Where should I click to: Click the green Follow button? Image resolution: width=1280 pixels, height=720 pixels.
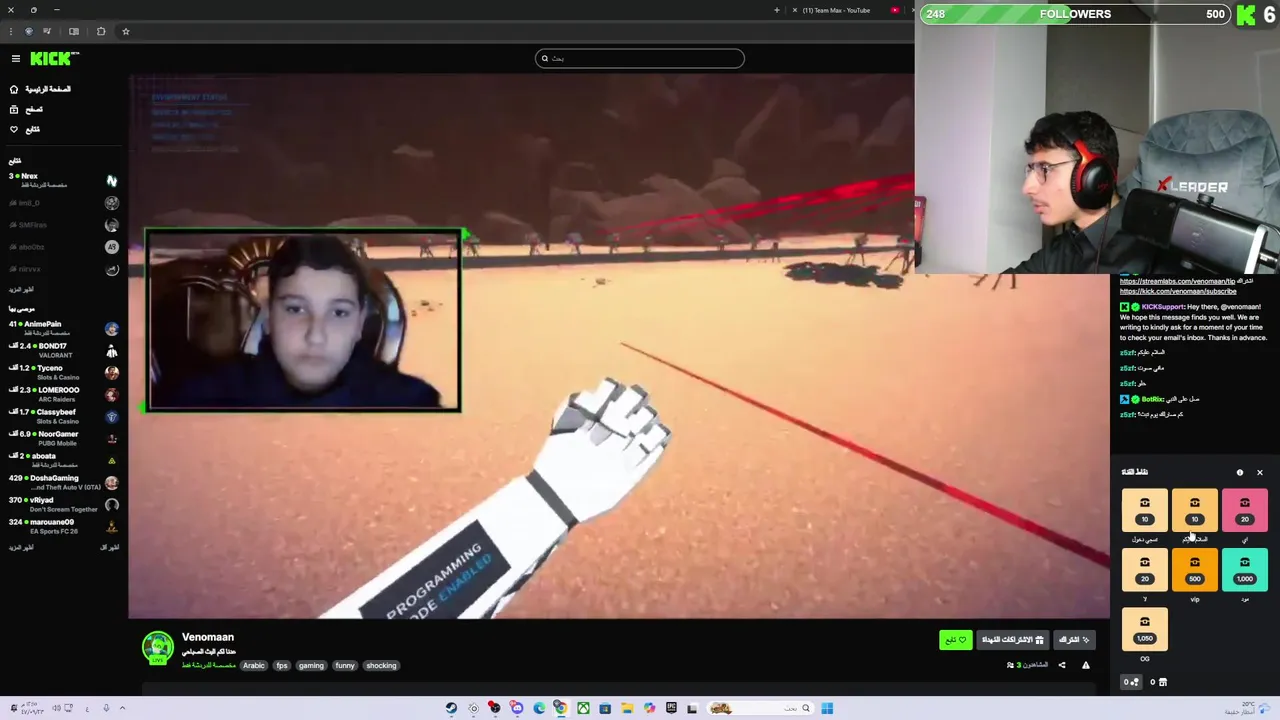[x=956, y=640]
